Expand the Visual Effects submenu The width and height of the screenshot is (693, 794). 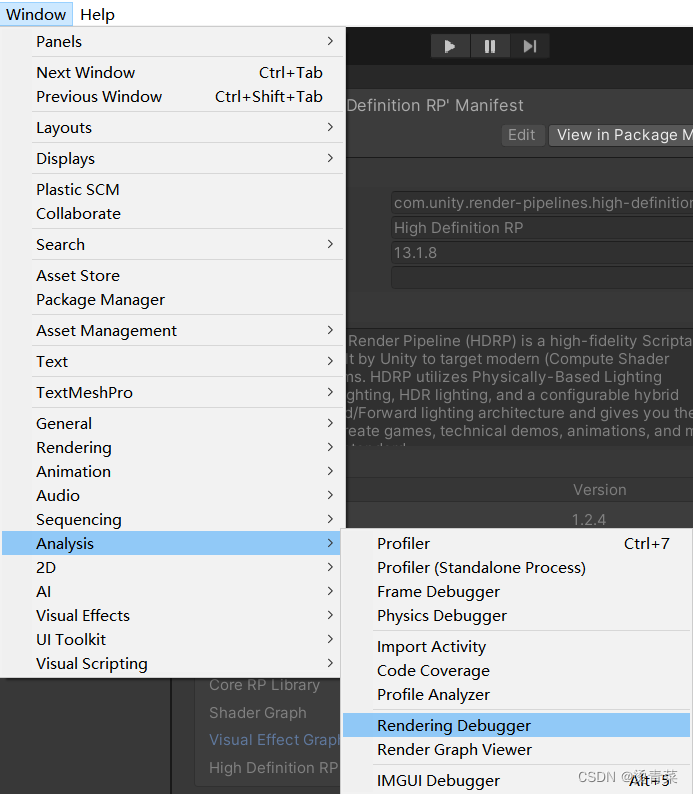(x=173, y=616)
